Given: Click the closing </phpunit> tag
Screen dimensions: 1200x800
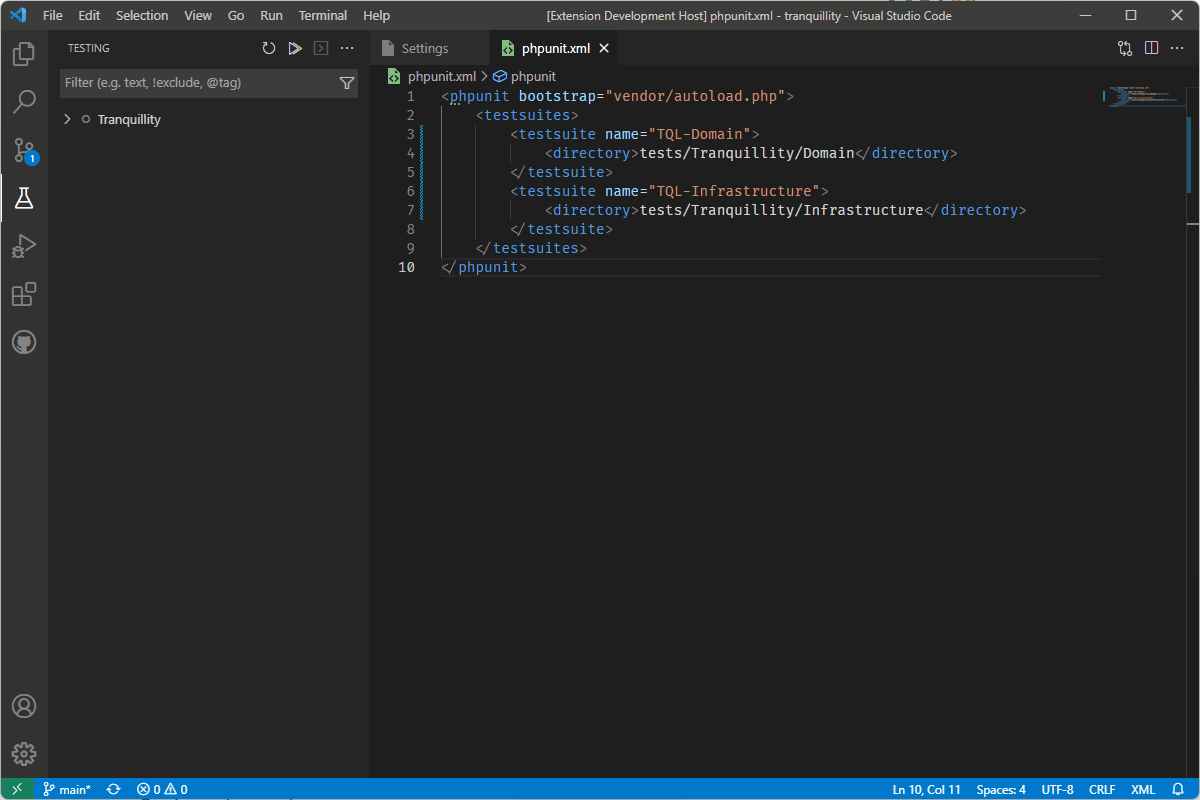Looking at the screenshot, I should (484, 267).
